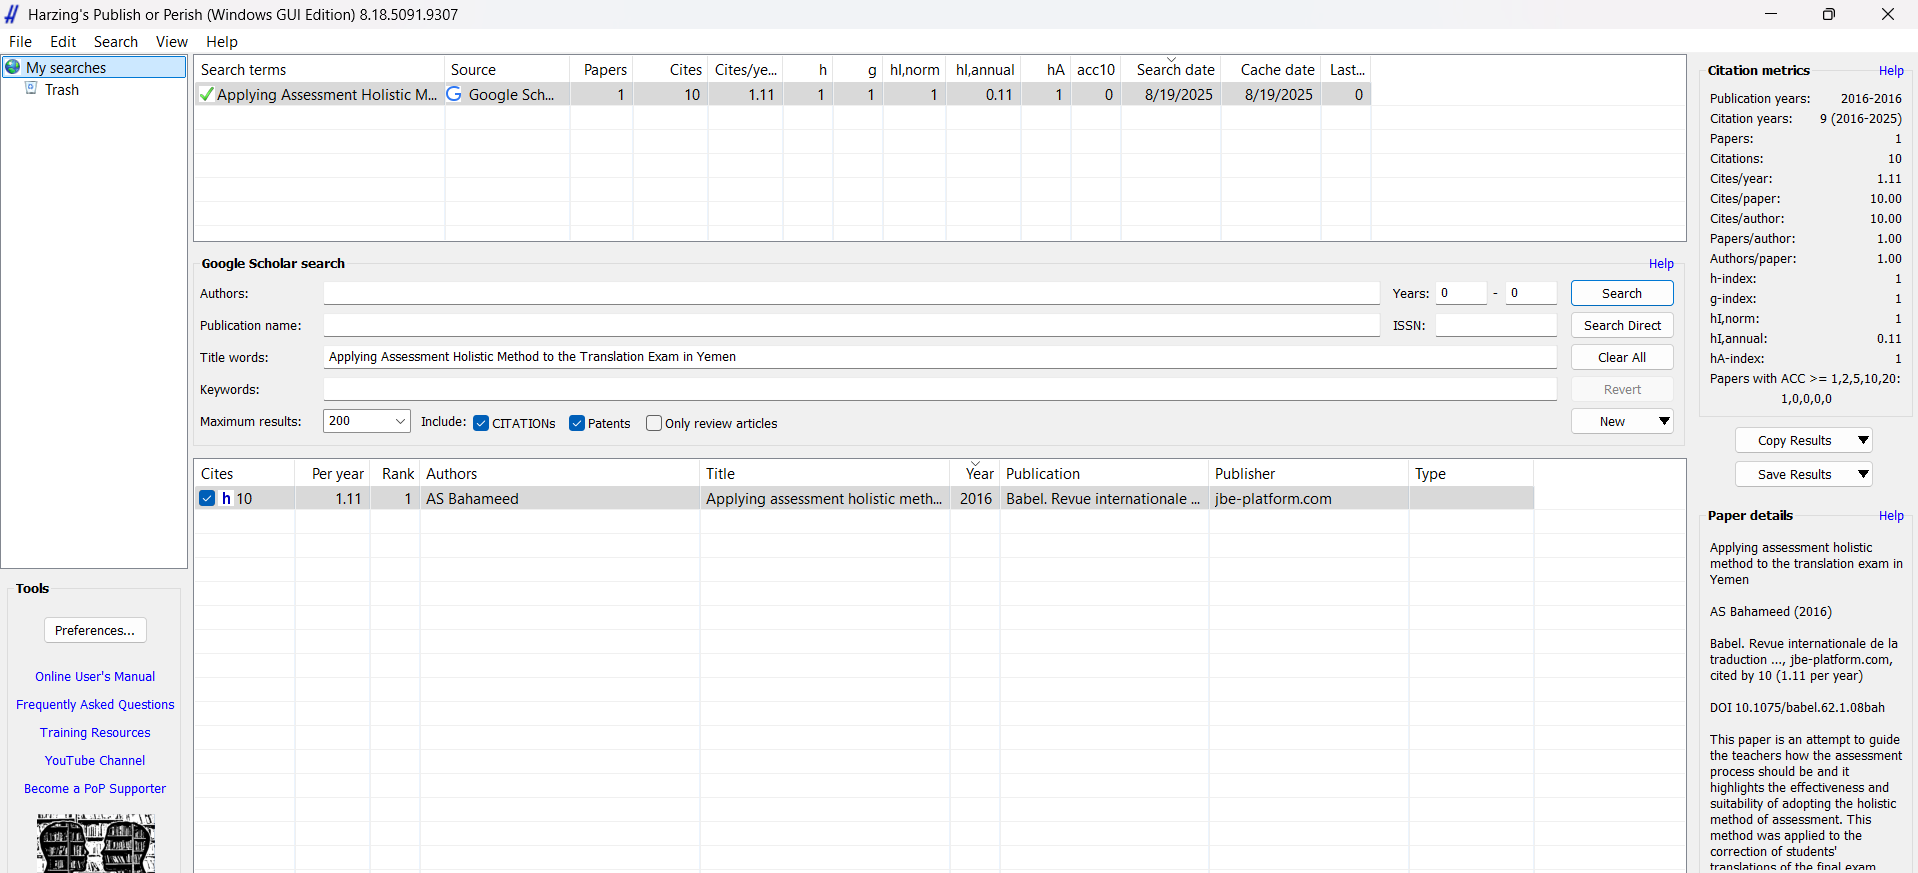This screenshot has height=873, width=1918.
Task: Open the Edit menu
Action: [63, 42]
